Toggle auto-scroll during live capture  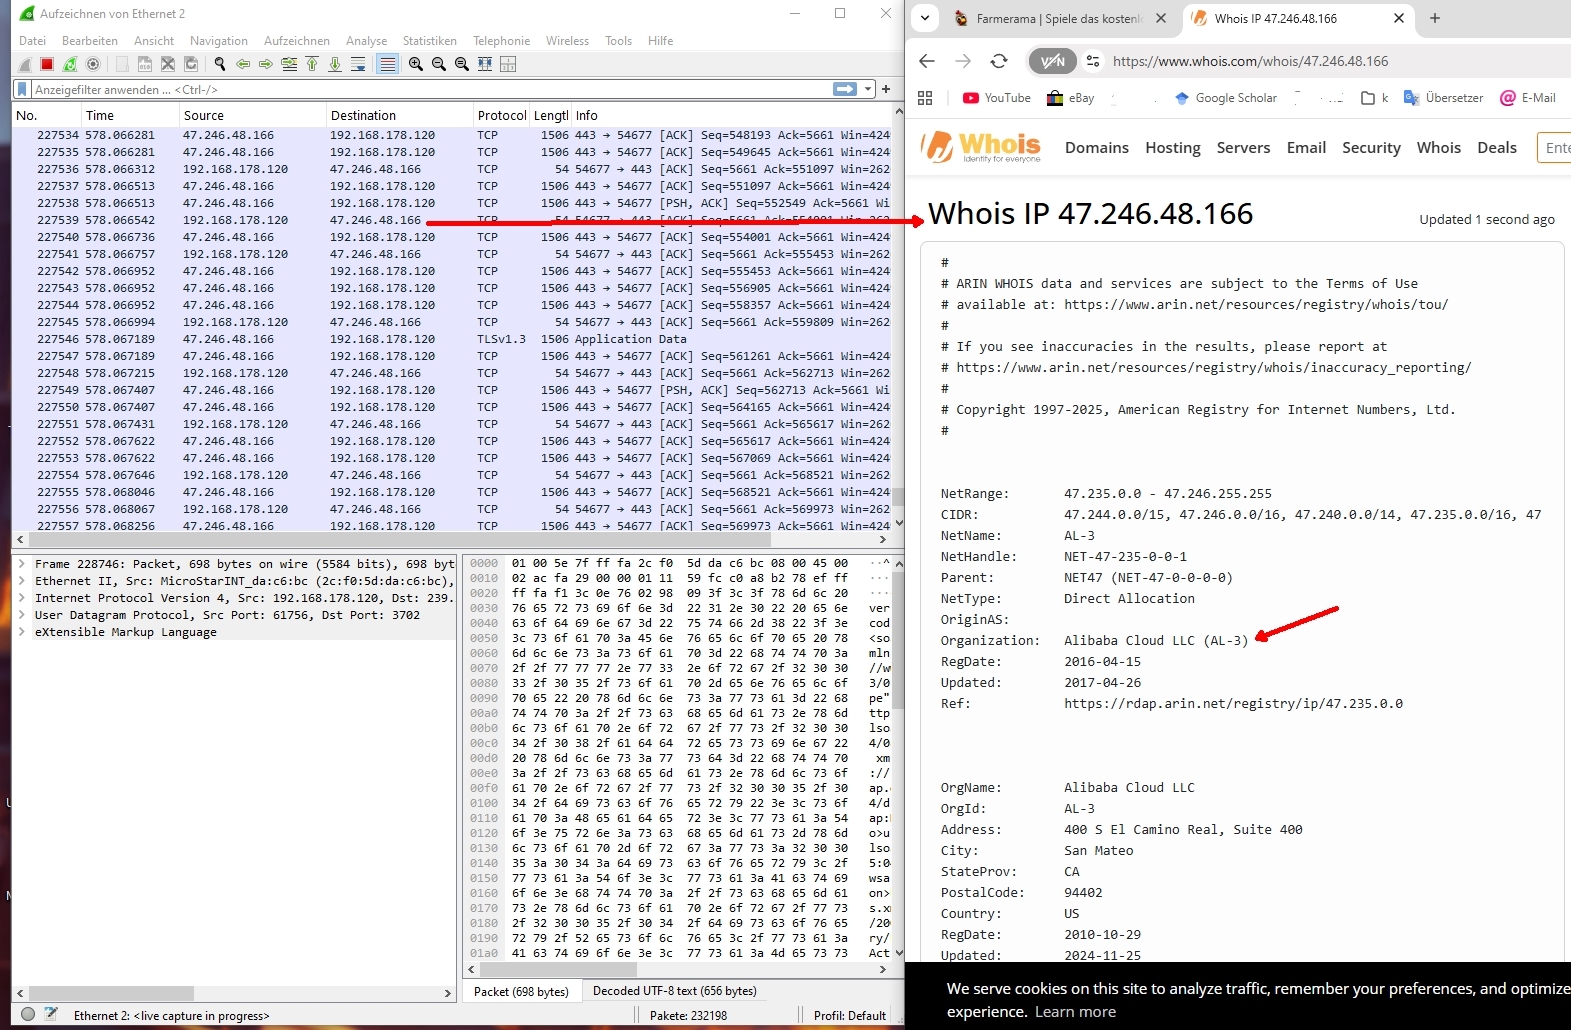click(358, 64)
